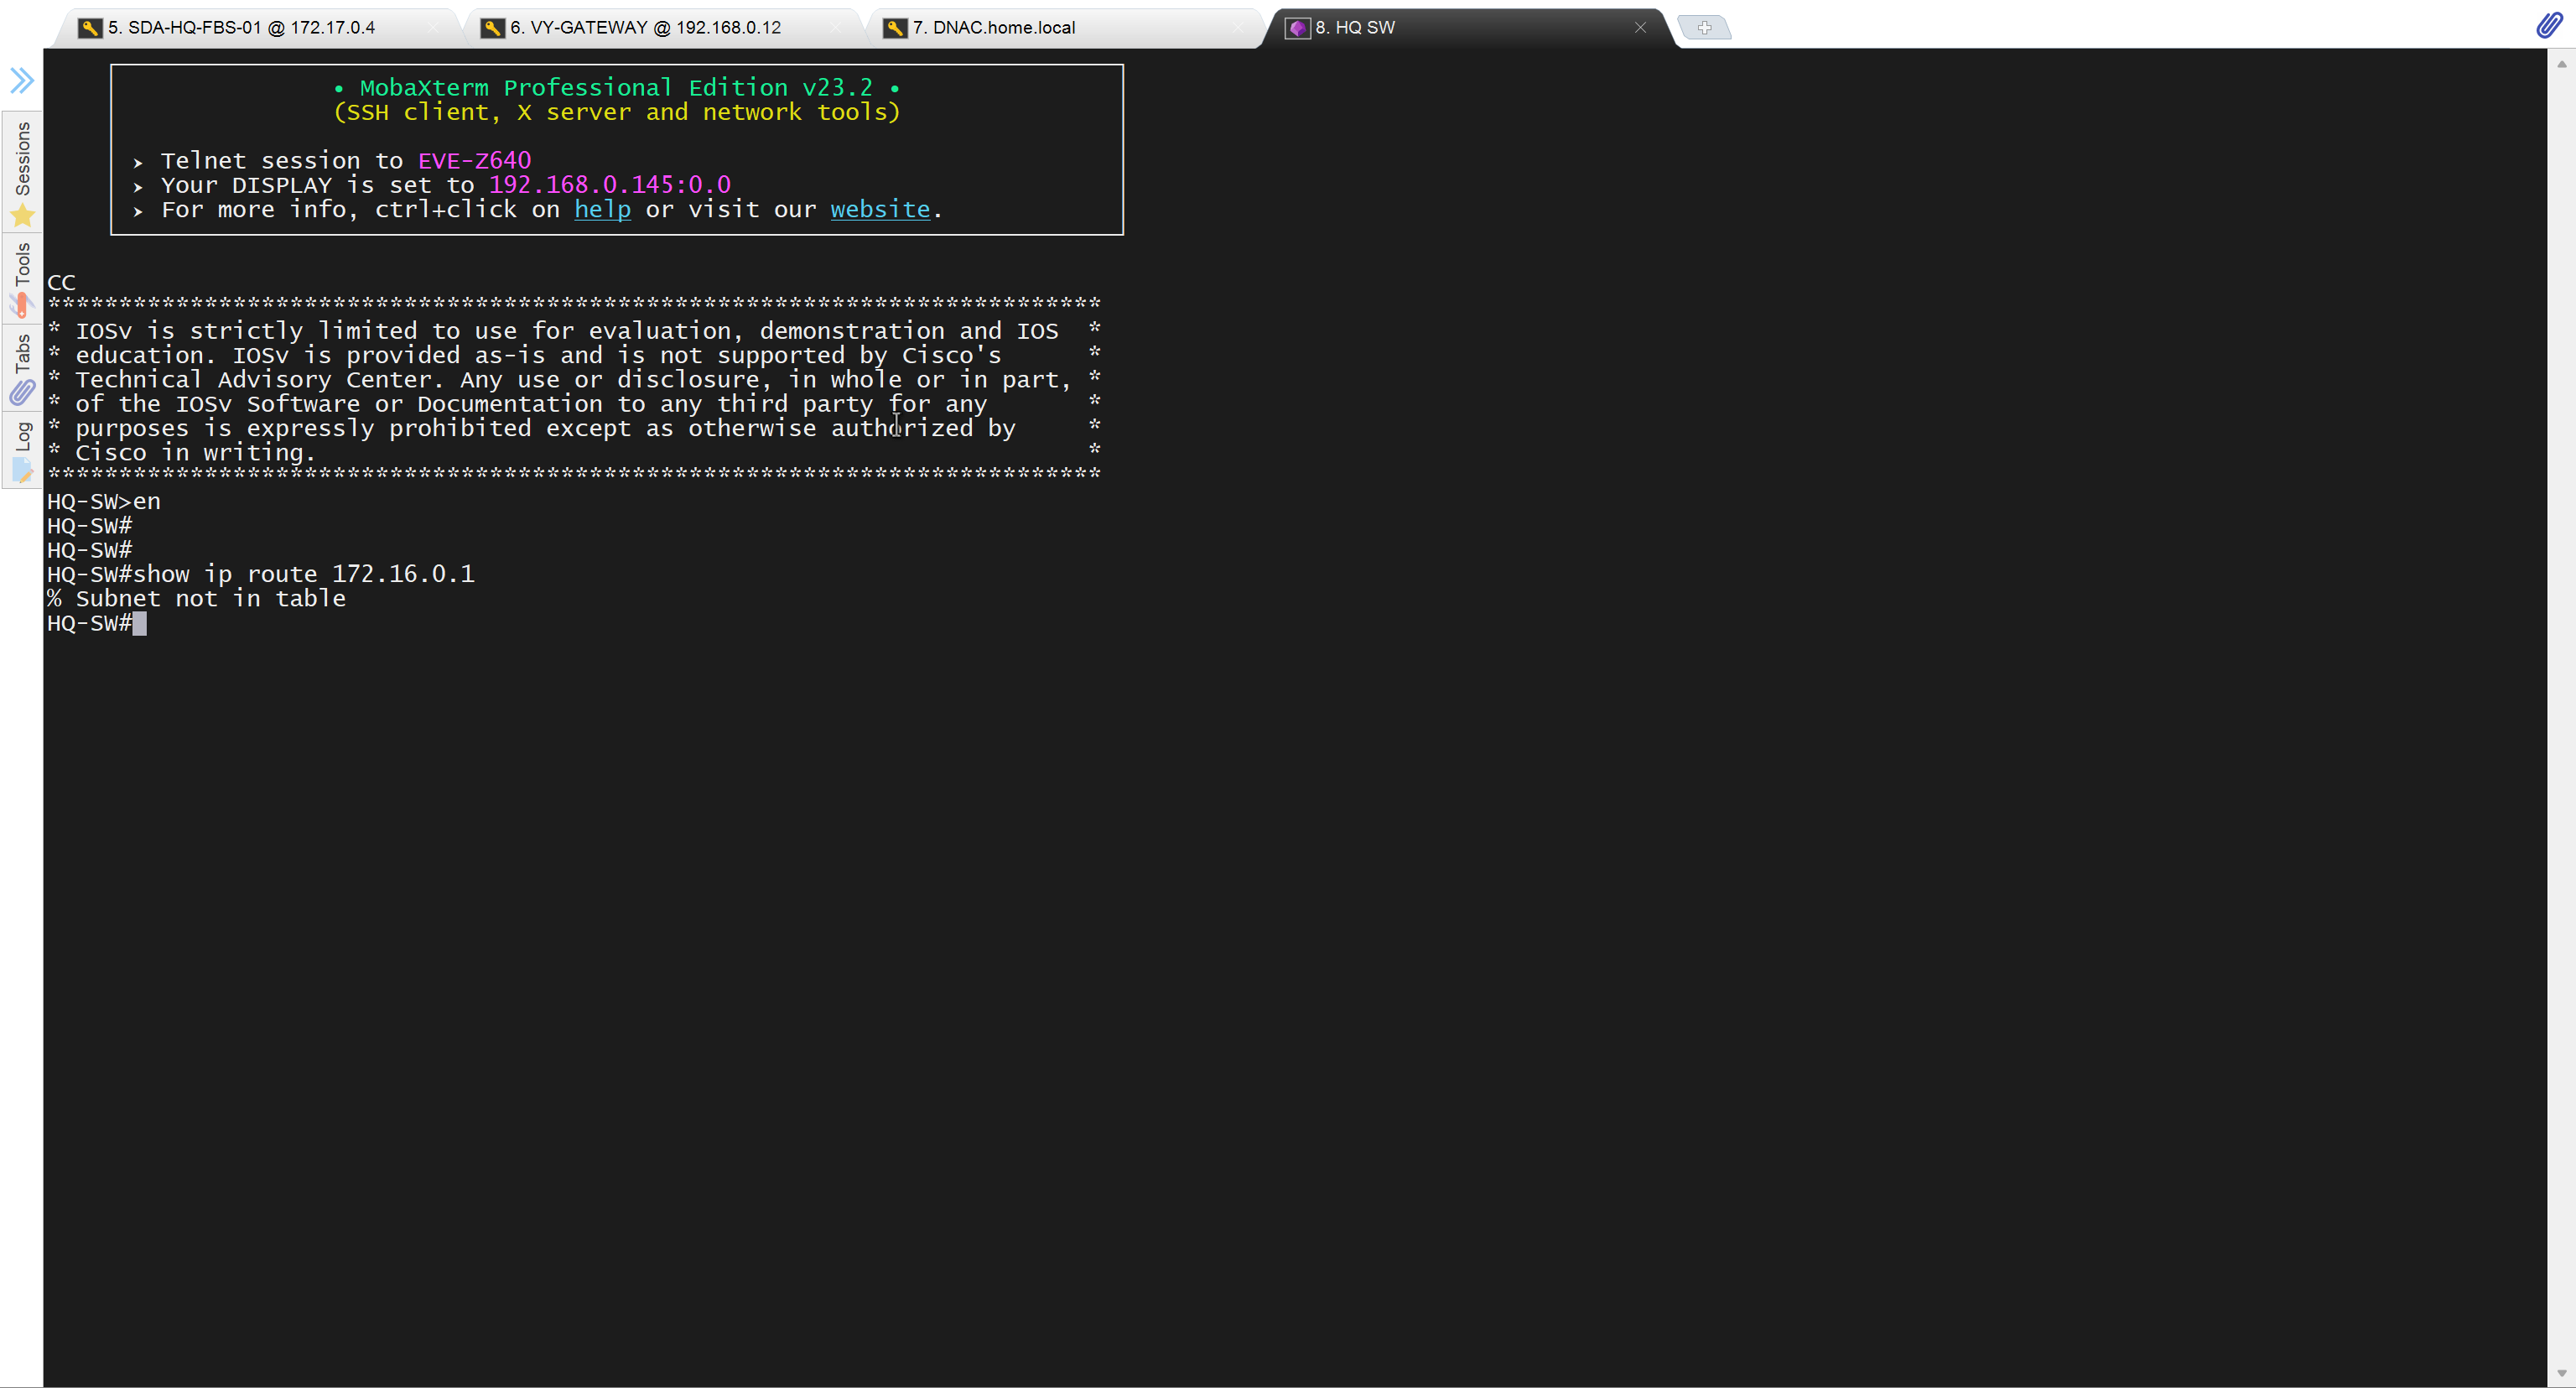Close the SDA-HQ-FBS-01 tab
This screenshot has height=1388, width=2576.
(433, 28)
